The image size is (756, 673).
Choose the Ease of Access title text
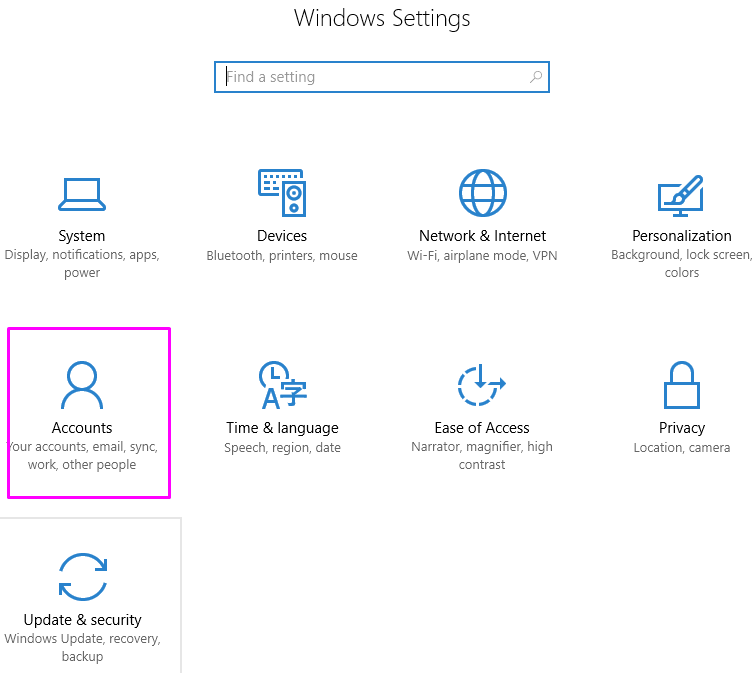482,428
